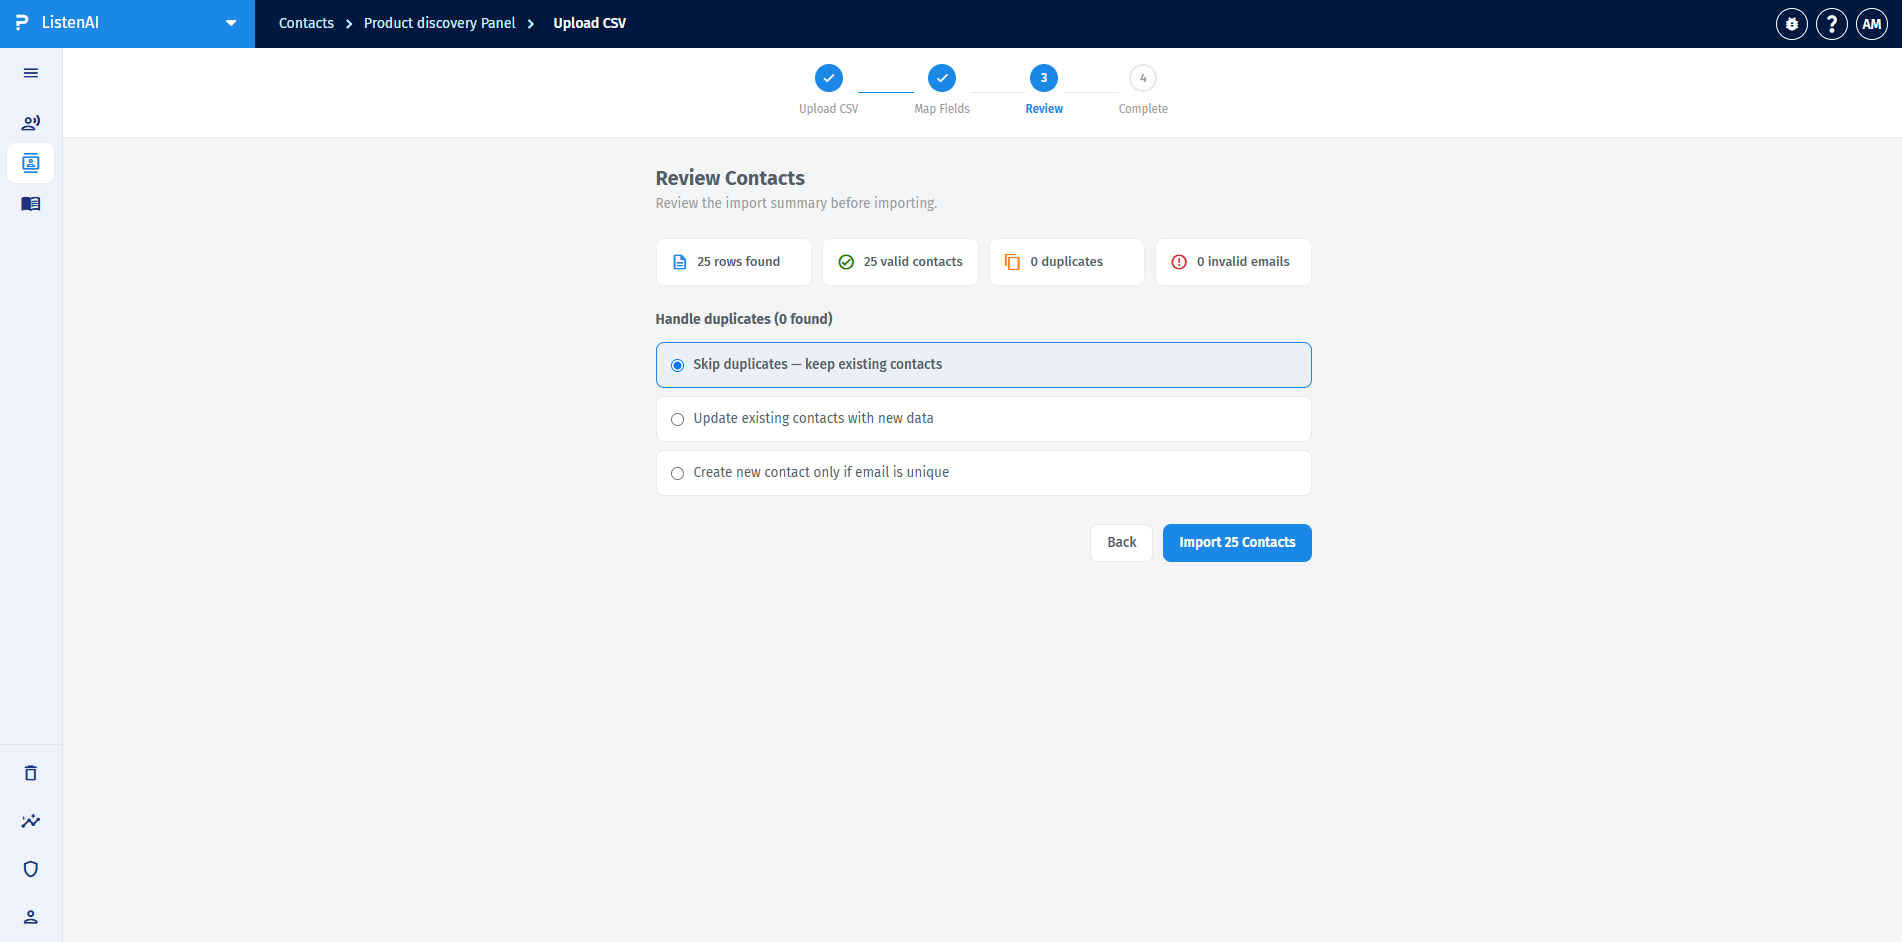
Task: Open the shield security sidebar icon
Action: (x=31, y=869)
